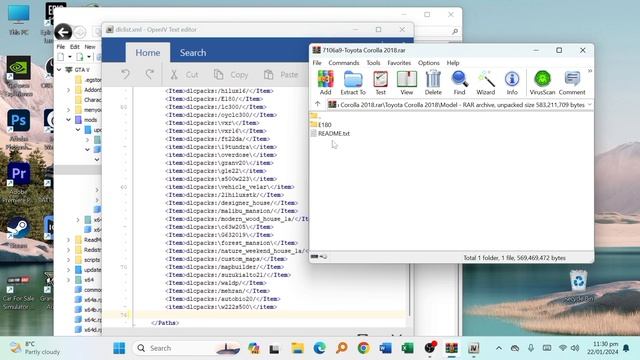Image resolution: width=640 pixels, height=360 pixels.
Task: Switch to Search tab in OpenIV text editor
Action: point(193,53)
